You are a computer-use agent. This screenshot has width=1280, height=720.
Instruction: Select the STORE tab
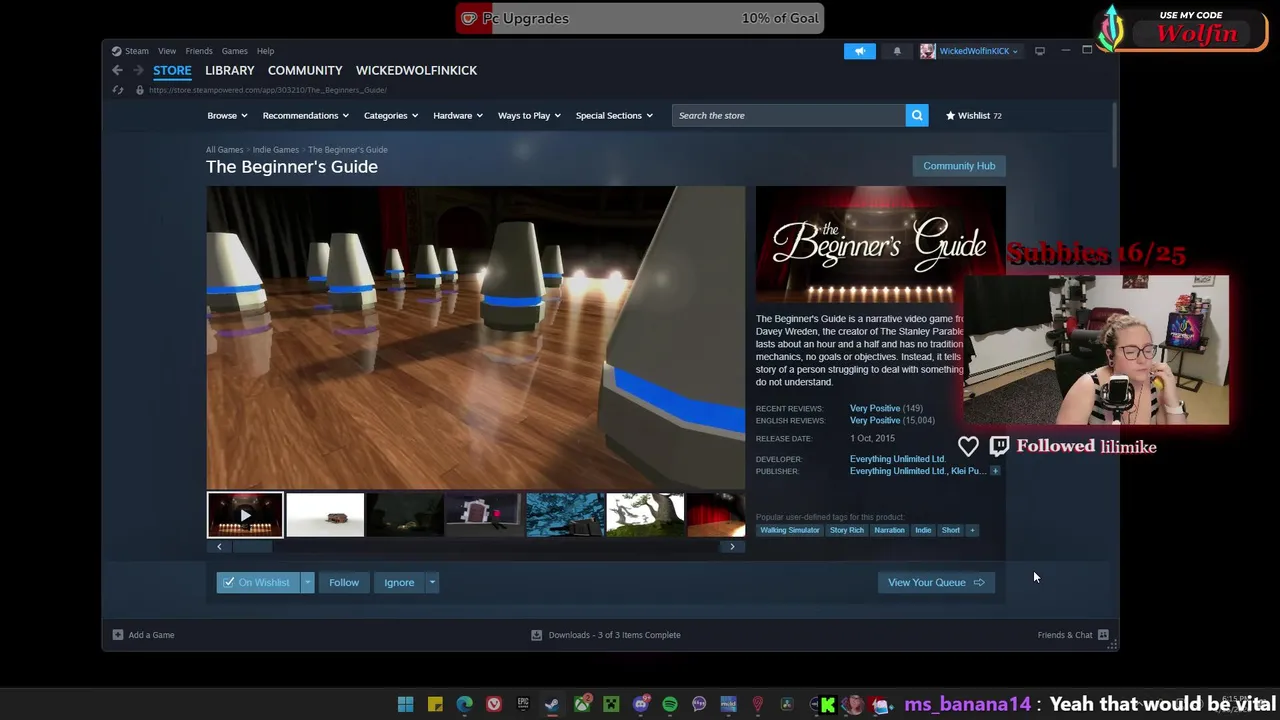point(172,70)
